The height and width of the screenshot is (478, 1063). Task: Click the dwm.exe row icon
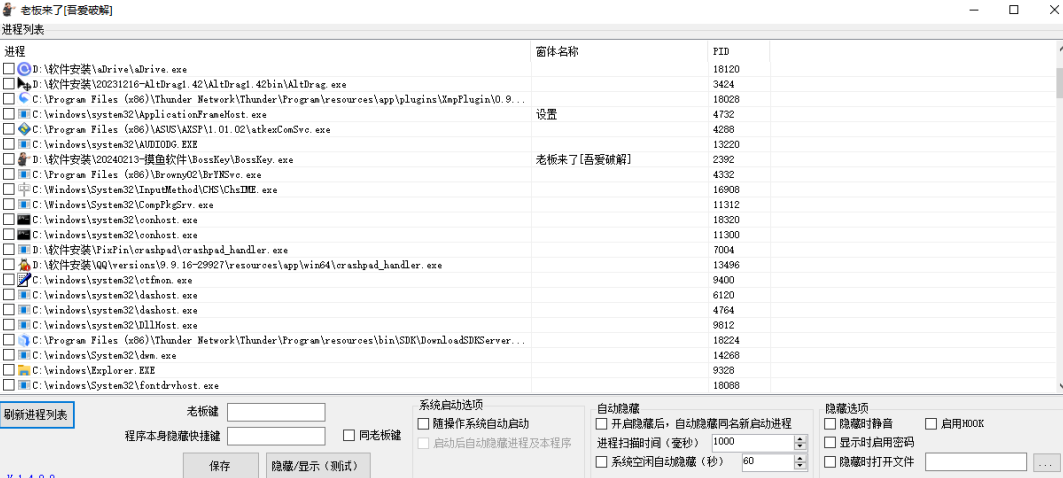pyautogui.click(x=24, y=355)
